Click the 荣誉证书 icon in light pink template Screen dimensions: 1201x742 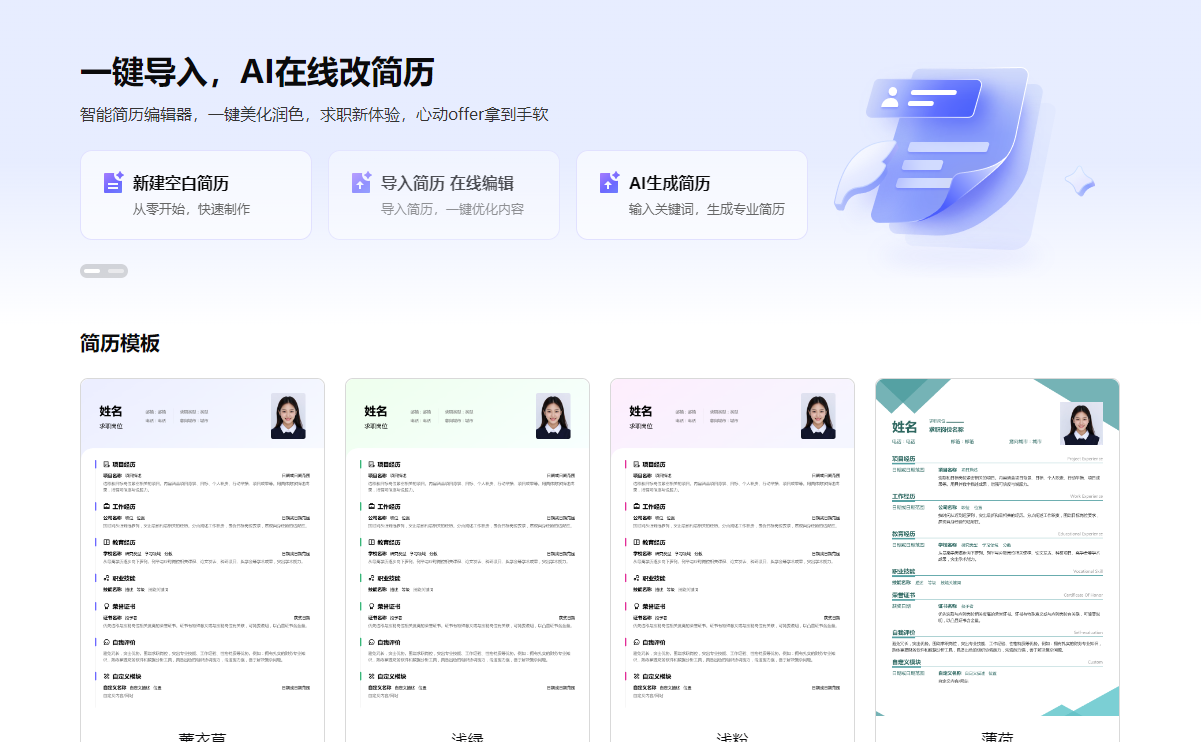point(637,607)
